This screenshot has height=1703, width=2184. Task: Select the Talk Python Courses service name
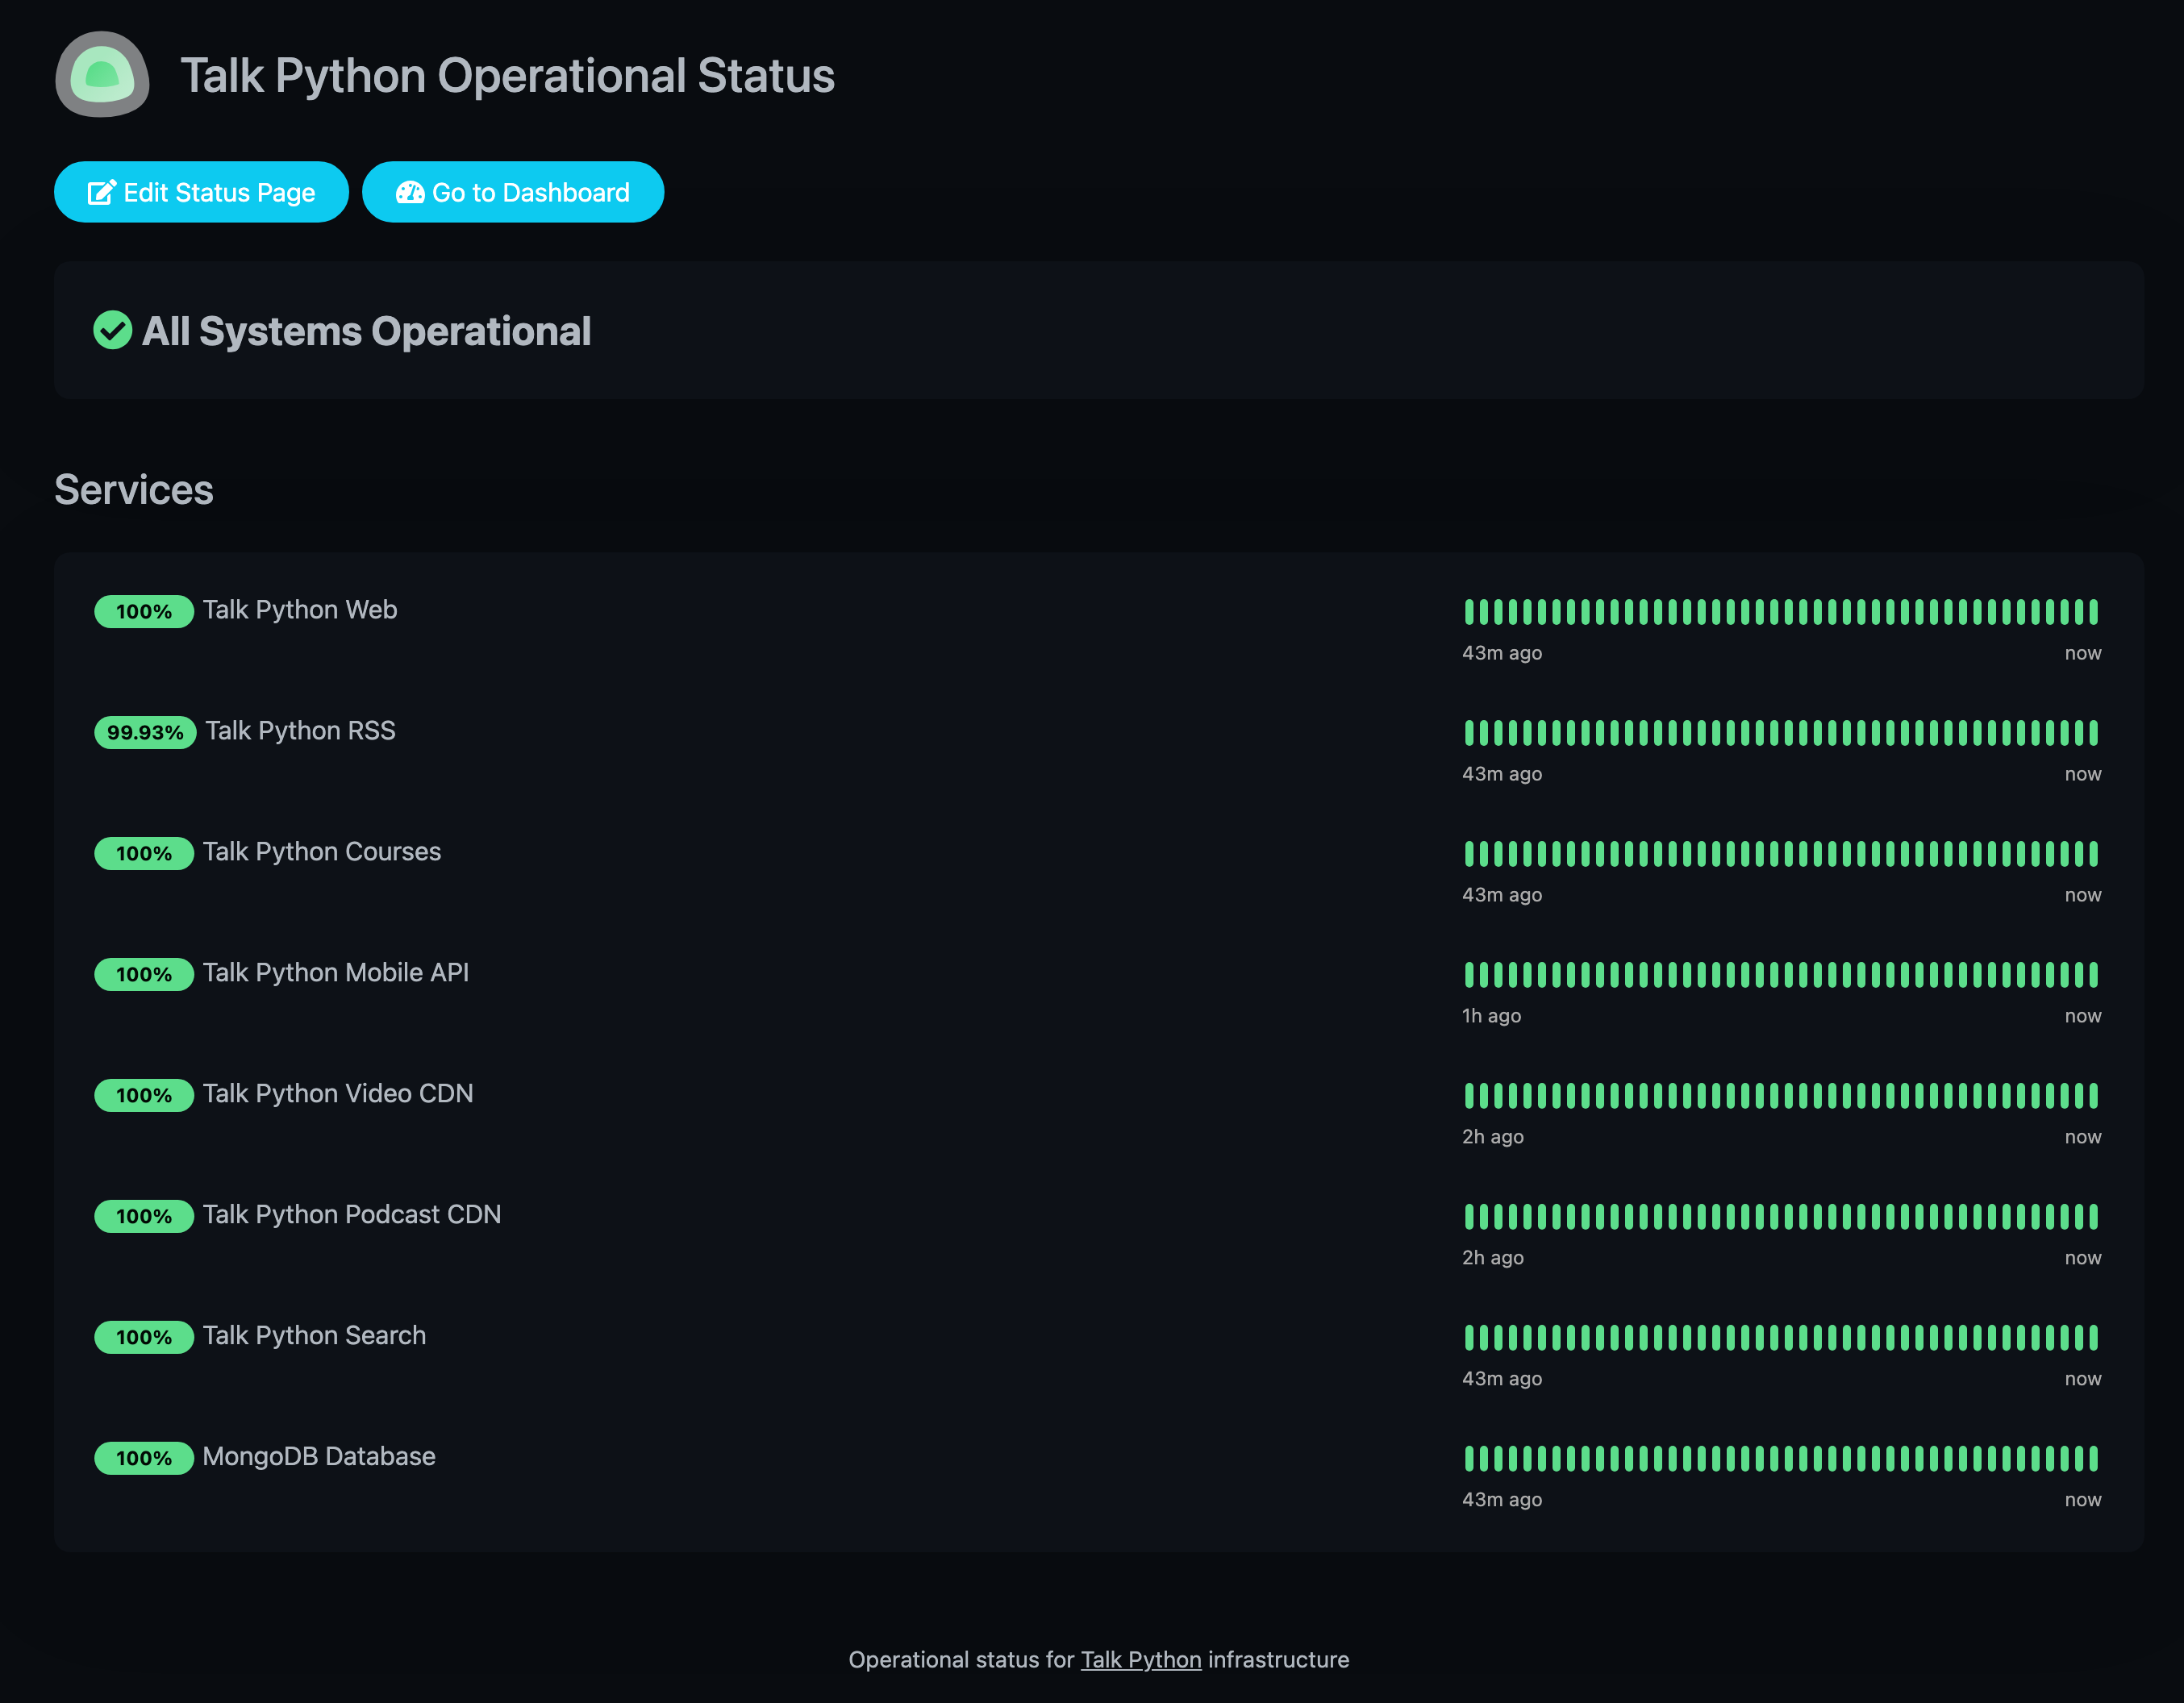click(322, 852)
